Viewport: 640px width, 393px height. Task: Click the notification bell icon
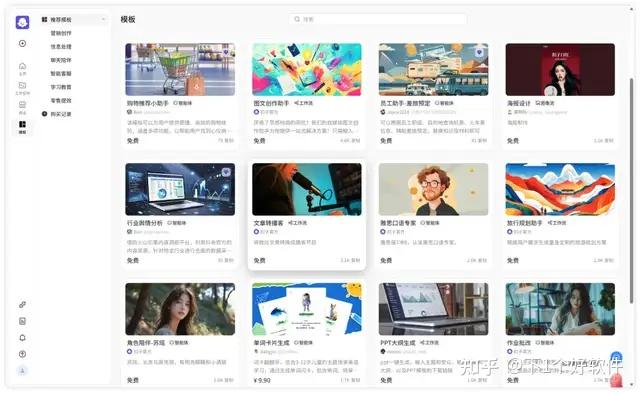point(22,338)
